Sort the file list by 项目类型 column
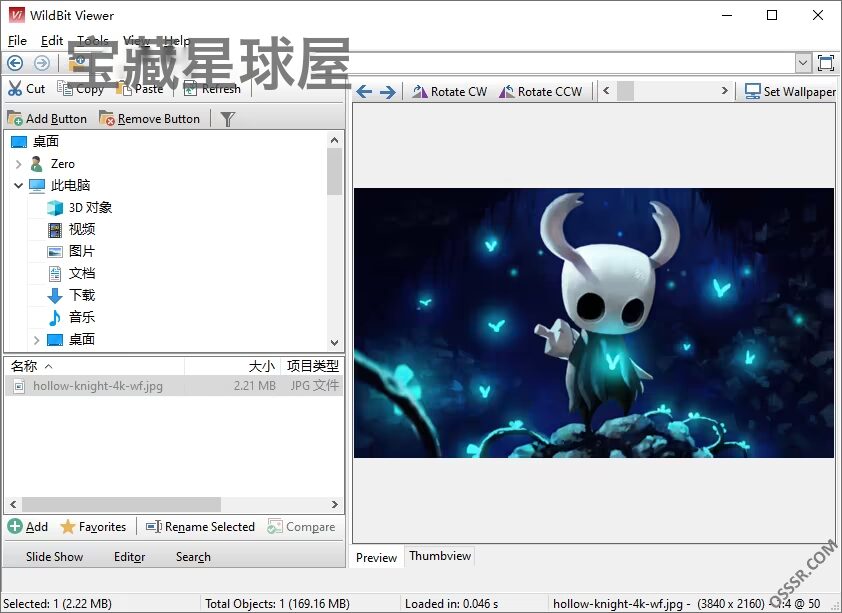 (313, 366)
